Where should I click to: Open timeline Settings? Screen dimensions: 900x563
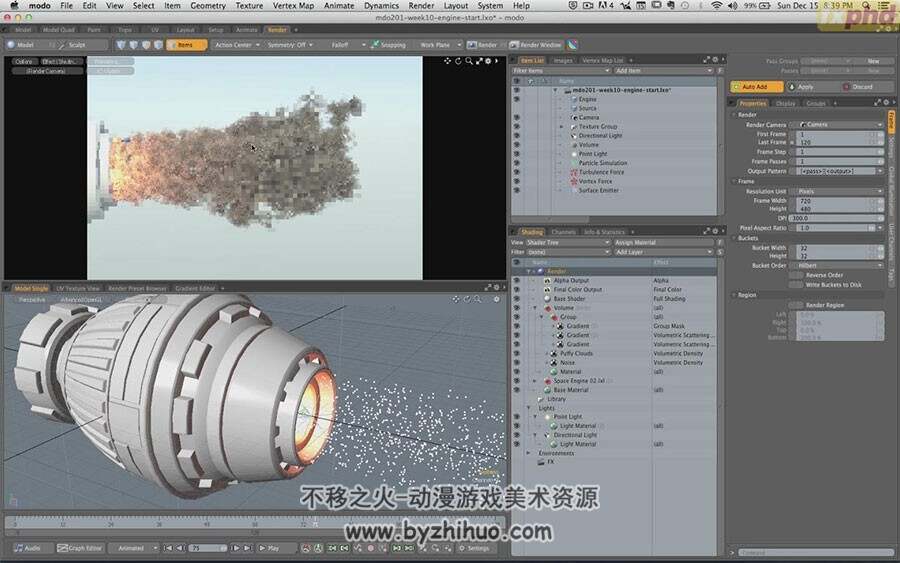tap(474, 548)
